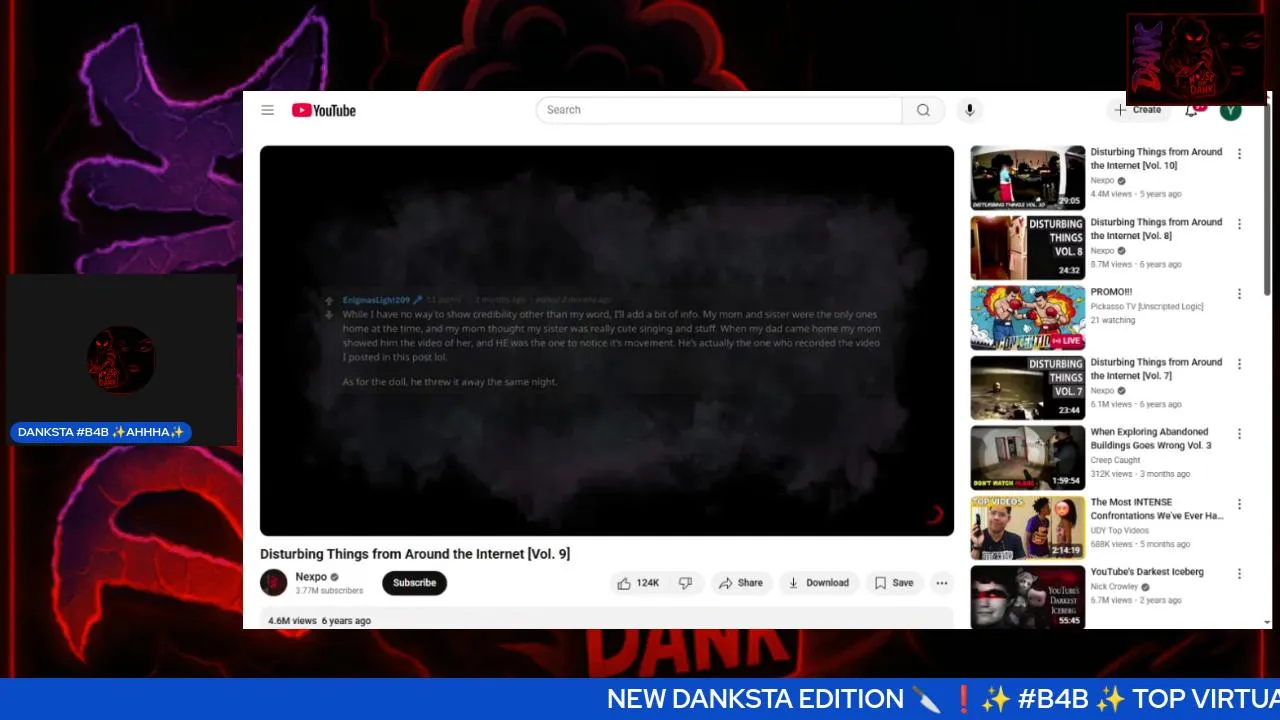This screenshot has height=720, width=1280.
Task: Open Most INTENSE Confrontations video thumbnail
Action: pos(1027,528)
